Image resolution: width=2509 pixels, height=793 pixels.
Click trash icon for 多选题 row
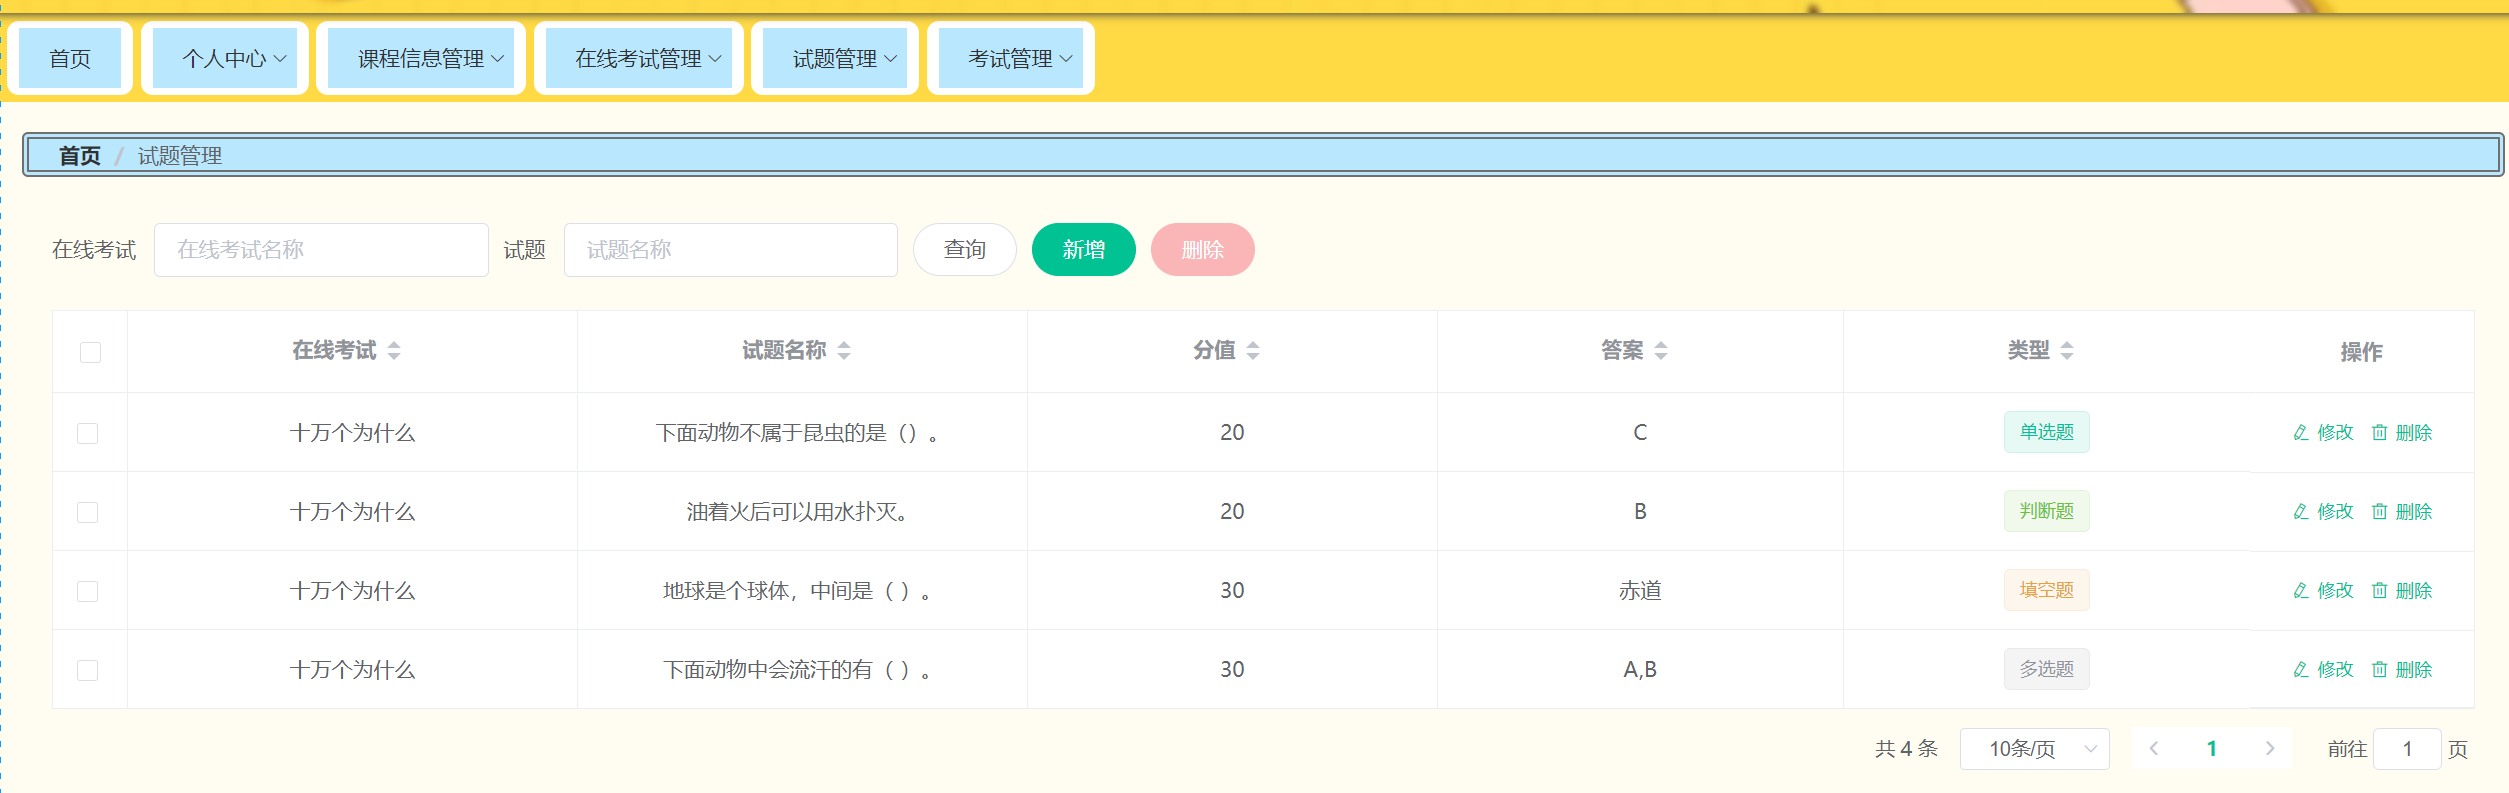tap(2380, 669)
